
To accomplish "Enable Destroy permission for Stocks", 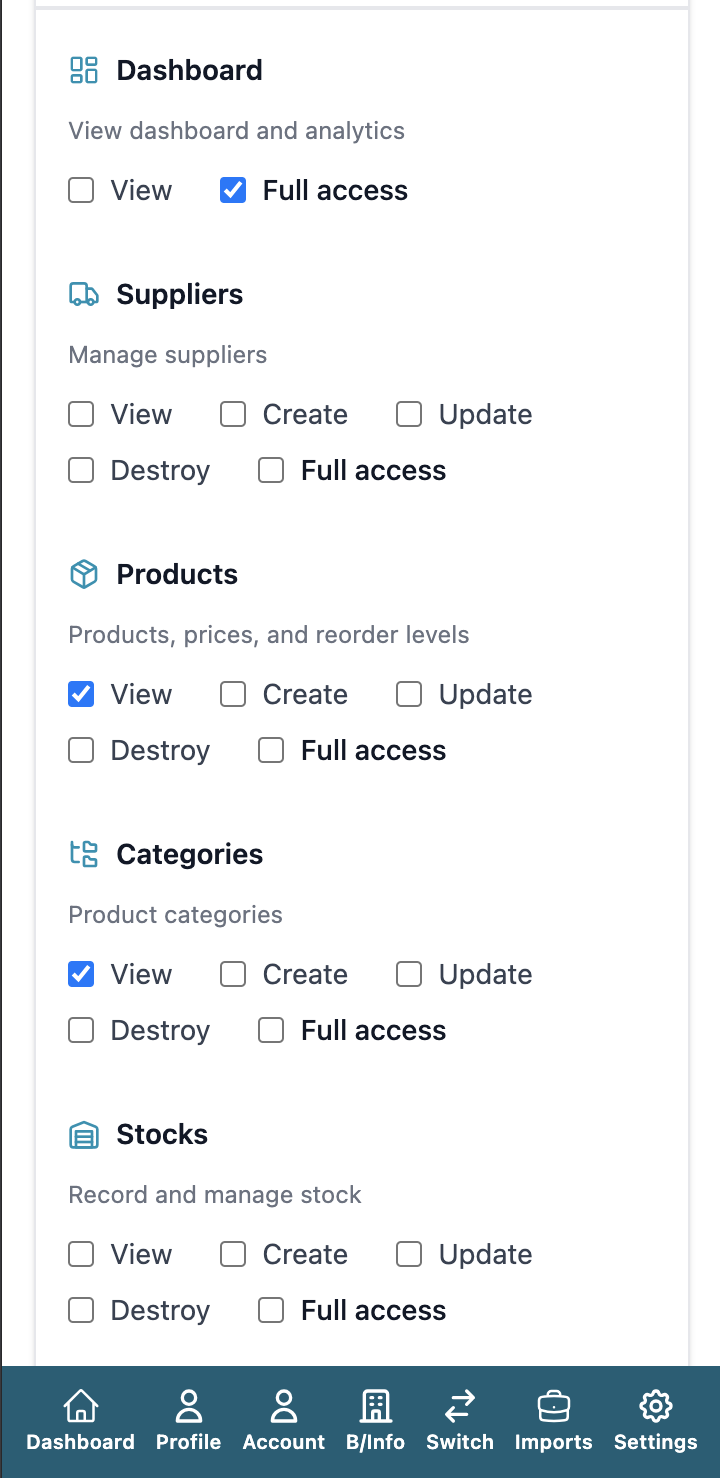I will (x=80, y=1310).
